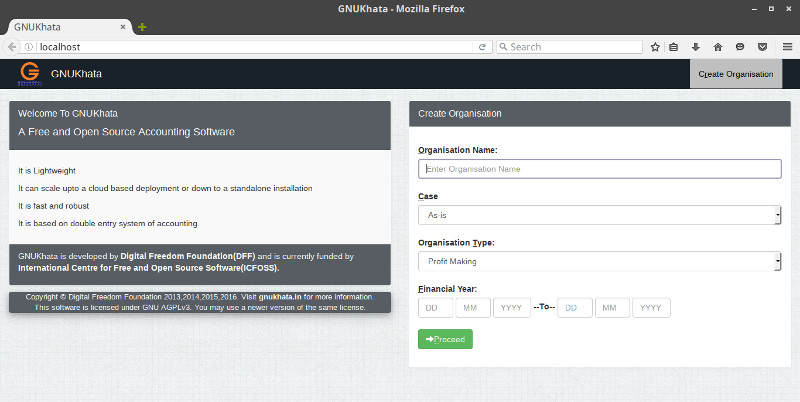This screenshot has width=800, height=402.
Task: Click the Financial Year label
Action: point(447,289)
